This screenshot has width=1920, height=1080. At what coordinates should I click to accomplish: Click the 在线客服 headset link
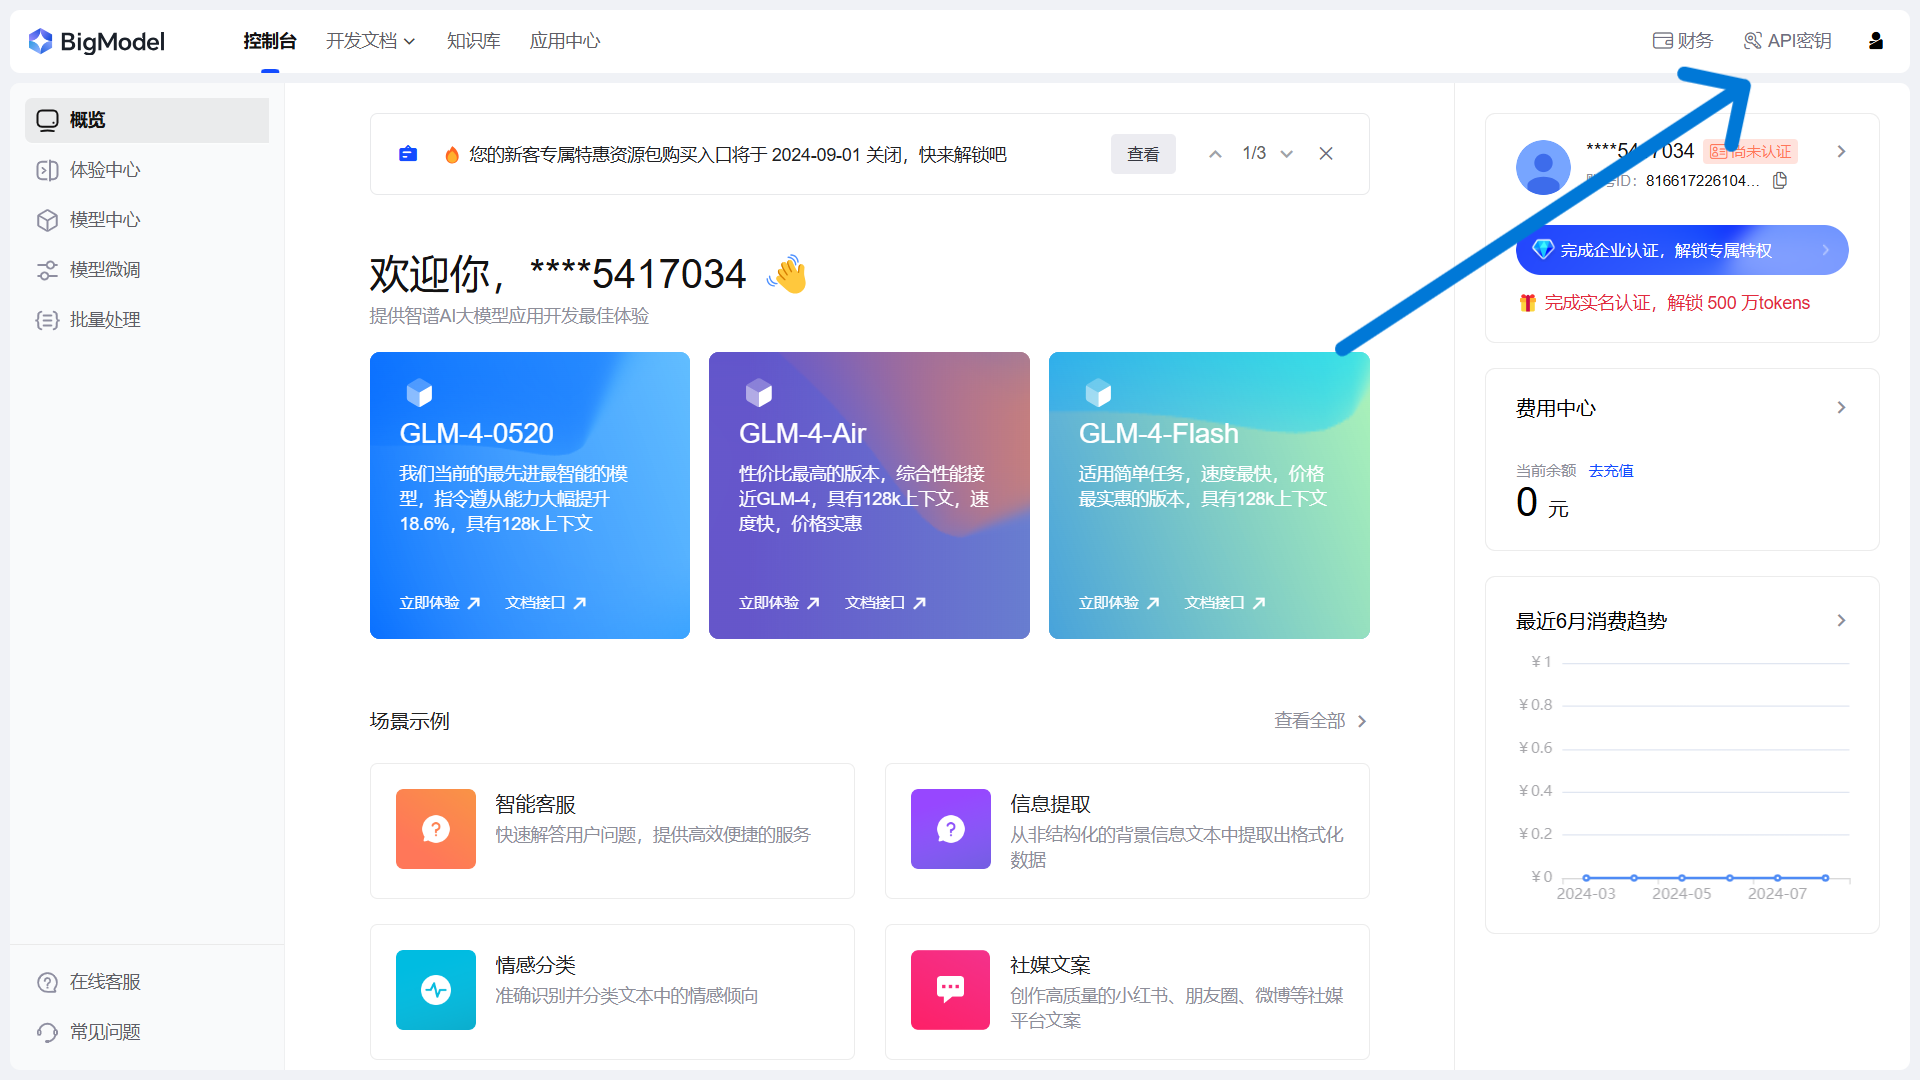pos(88,982)
